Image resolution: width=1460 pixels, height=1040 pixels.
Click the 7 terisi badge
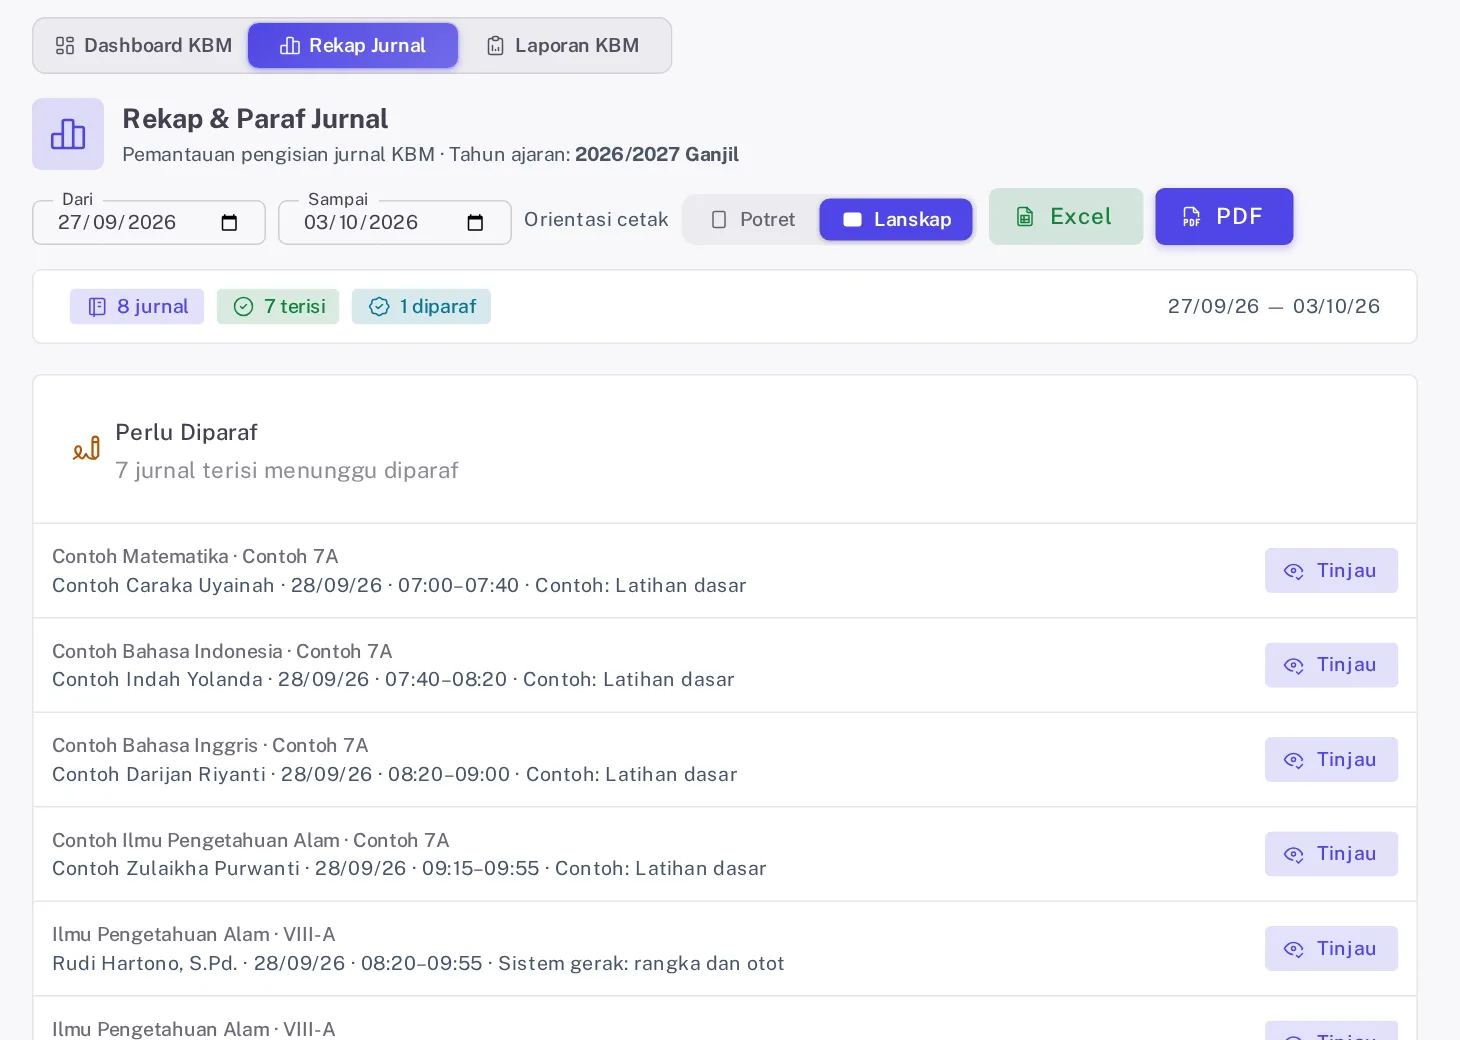pyautogui.click(x=278, y=307)
